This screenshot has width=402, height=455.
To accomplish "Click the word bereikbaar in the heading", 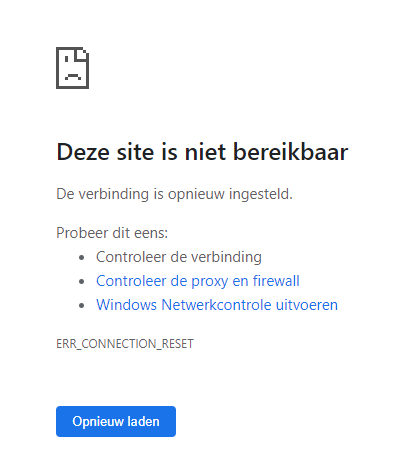I will pos(290,152).
